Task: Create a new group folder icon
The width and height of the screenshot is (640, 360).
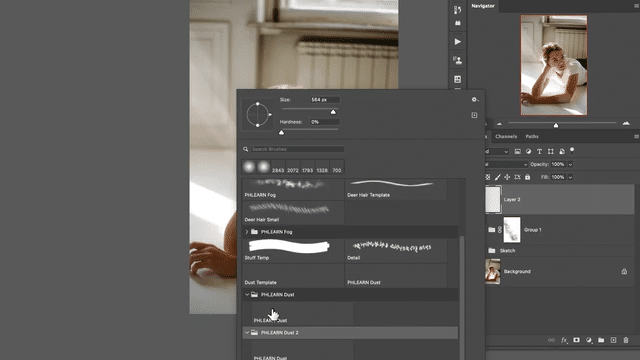Action: pyautogui.click(x=601, y=340)
